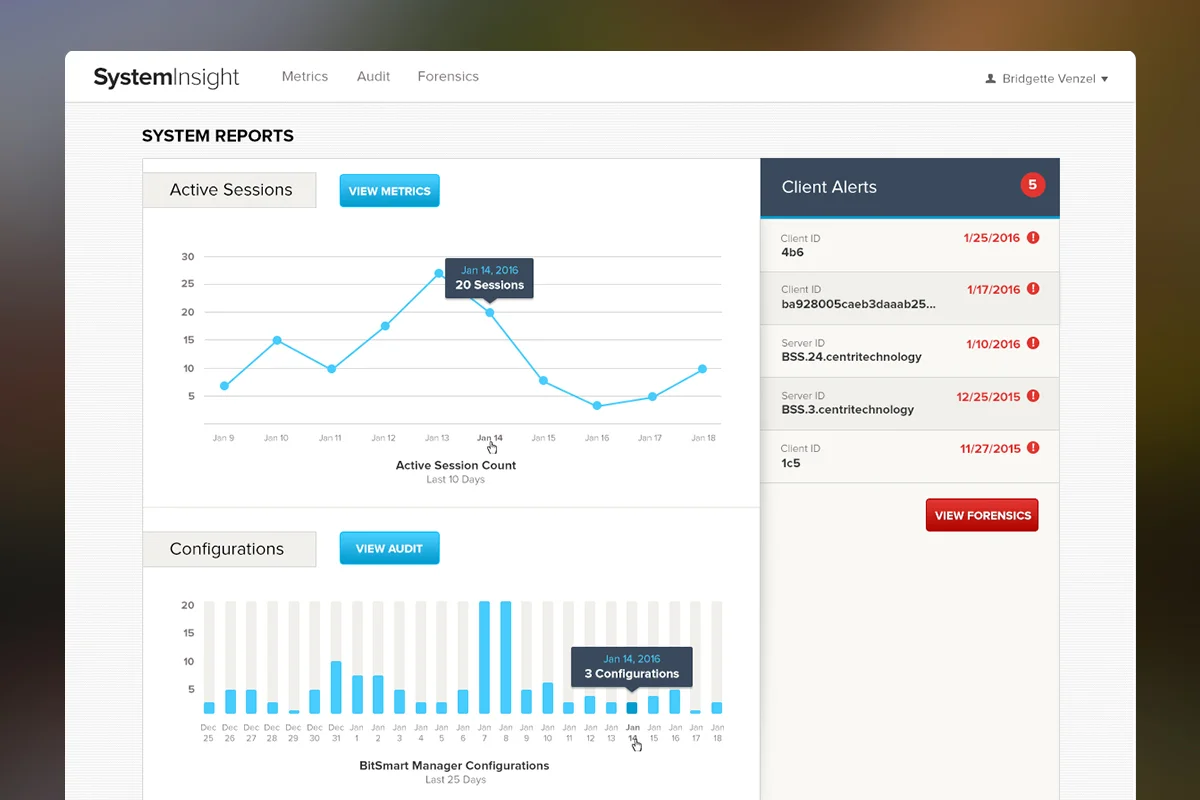
Task: Click the Dec 31 configurations bar
Action: (x=336, y=688)
